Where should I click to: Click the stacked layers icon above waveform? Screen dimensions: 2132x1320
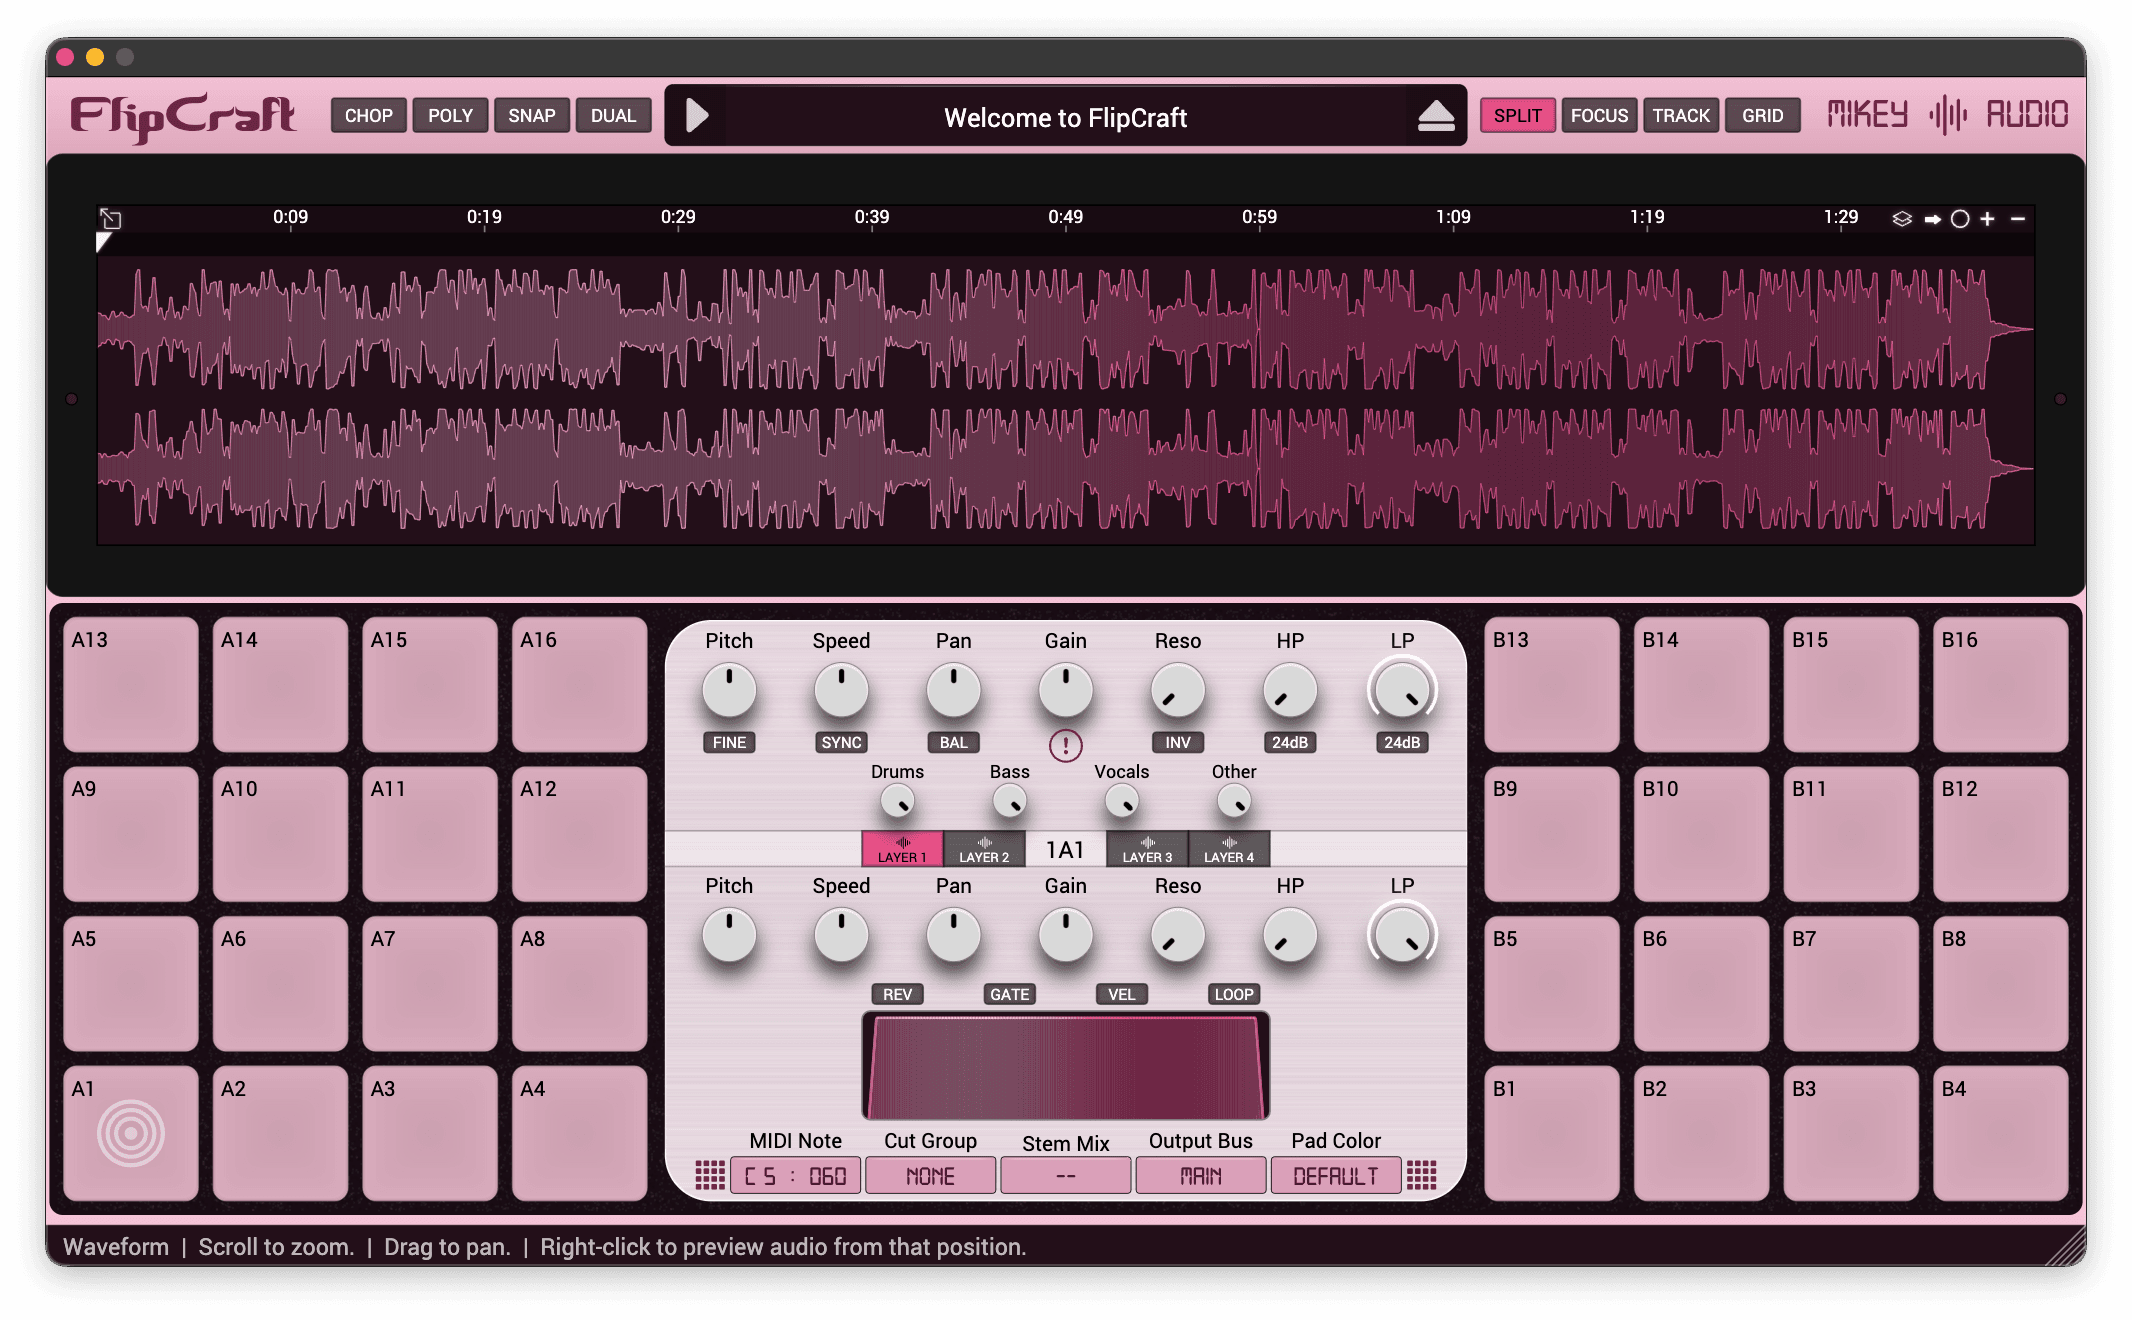tap(1901, 219)
